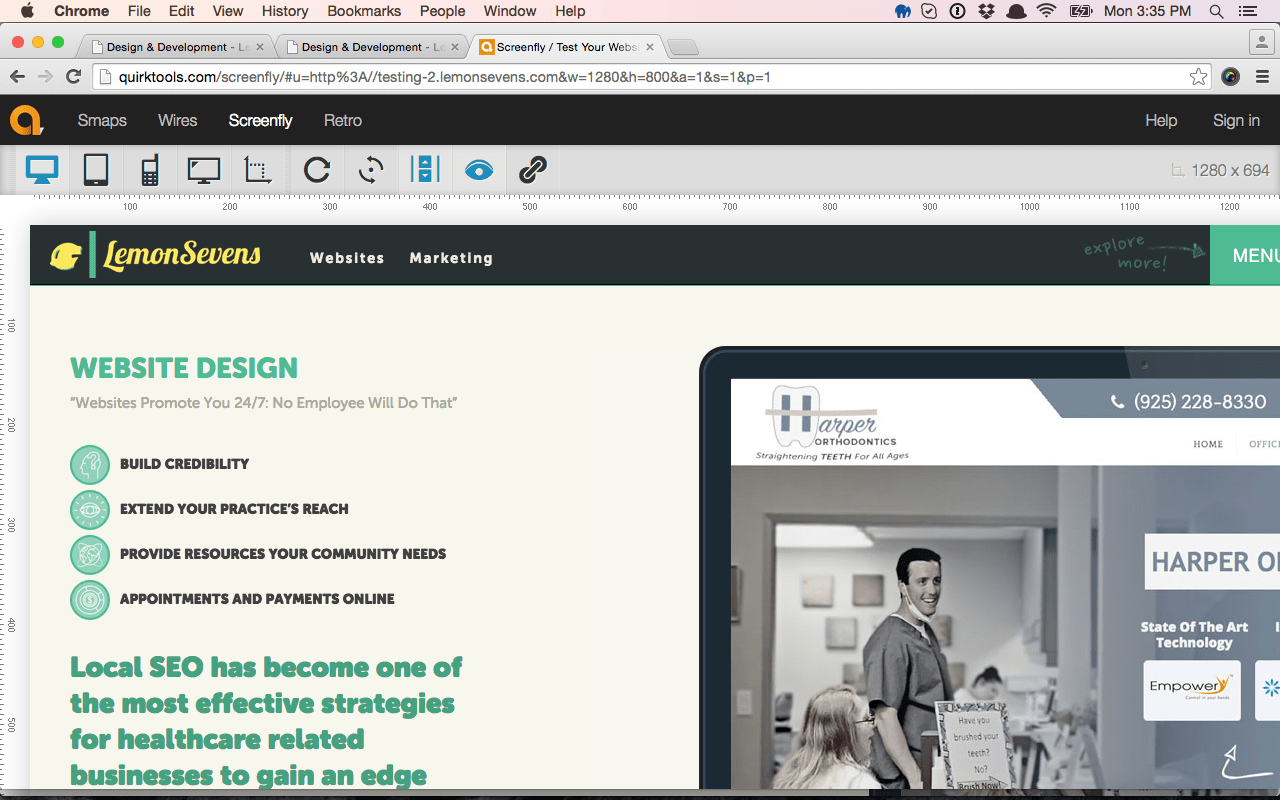The width and height of the screenshot is (1280, 800).
Task: Select the desktop screen size icon
Action: (x=40, y=169)
